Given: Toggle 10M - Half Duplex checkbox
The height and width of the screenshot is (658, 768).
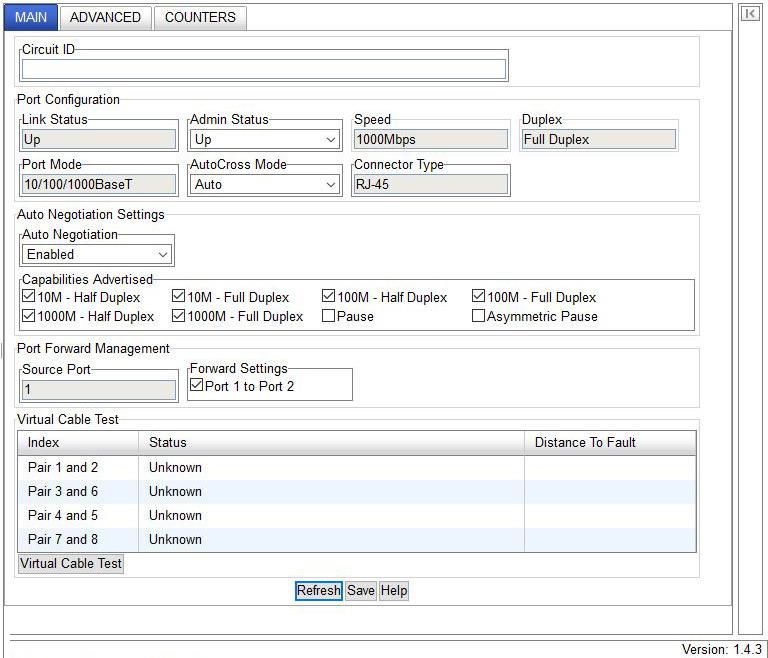Looking at the screenshot, I should pyautogui.click(x=29, y=297).
